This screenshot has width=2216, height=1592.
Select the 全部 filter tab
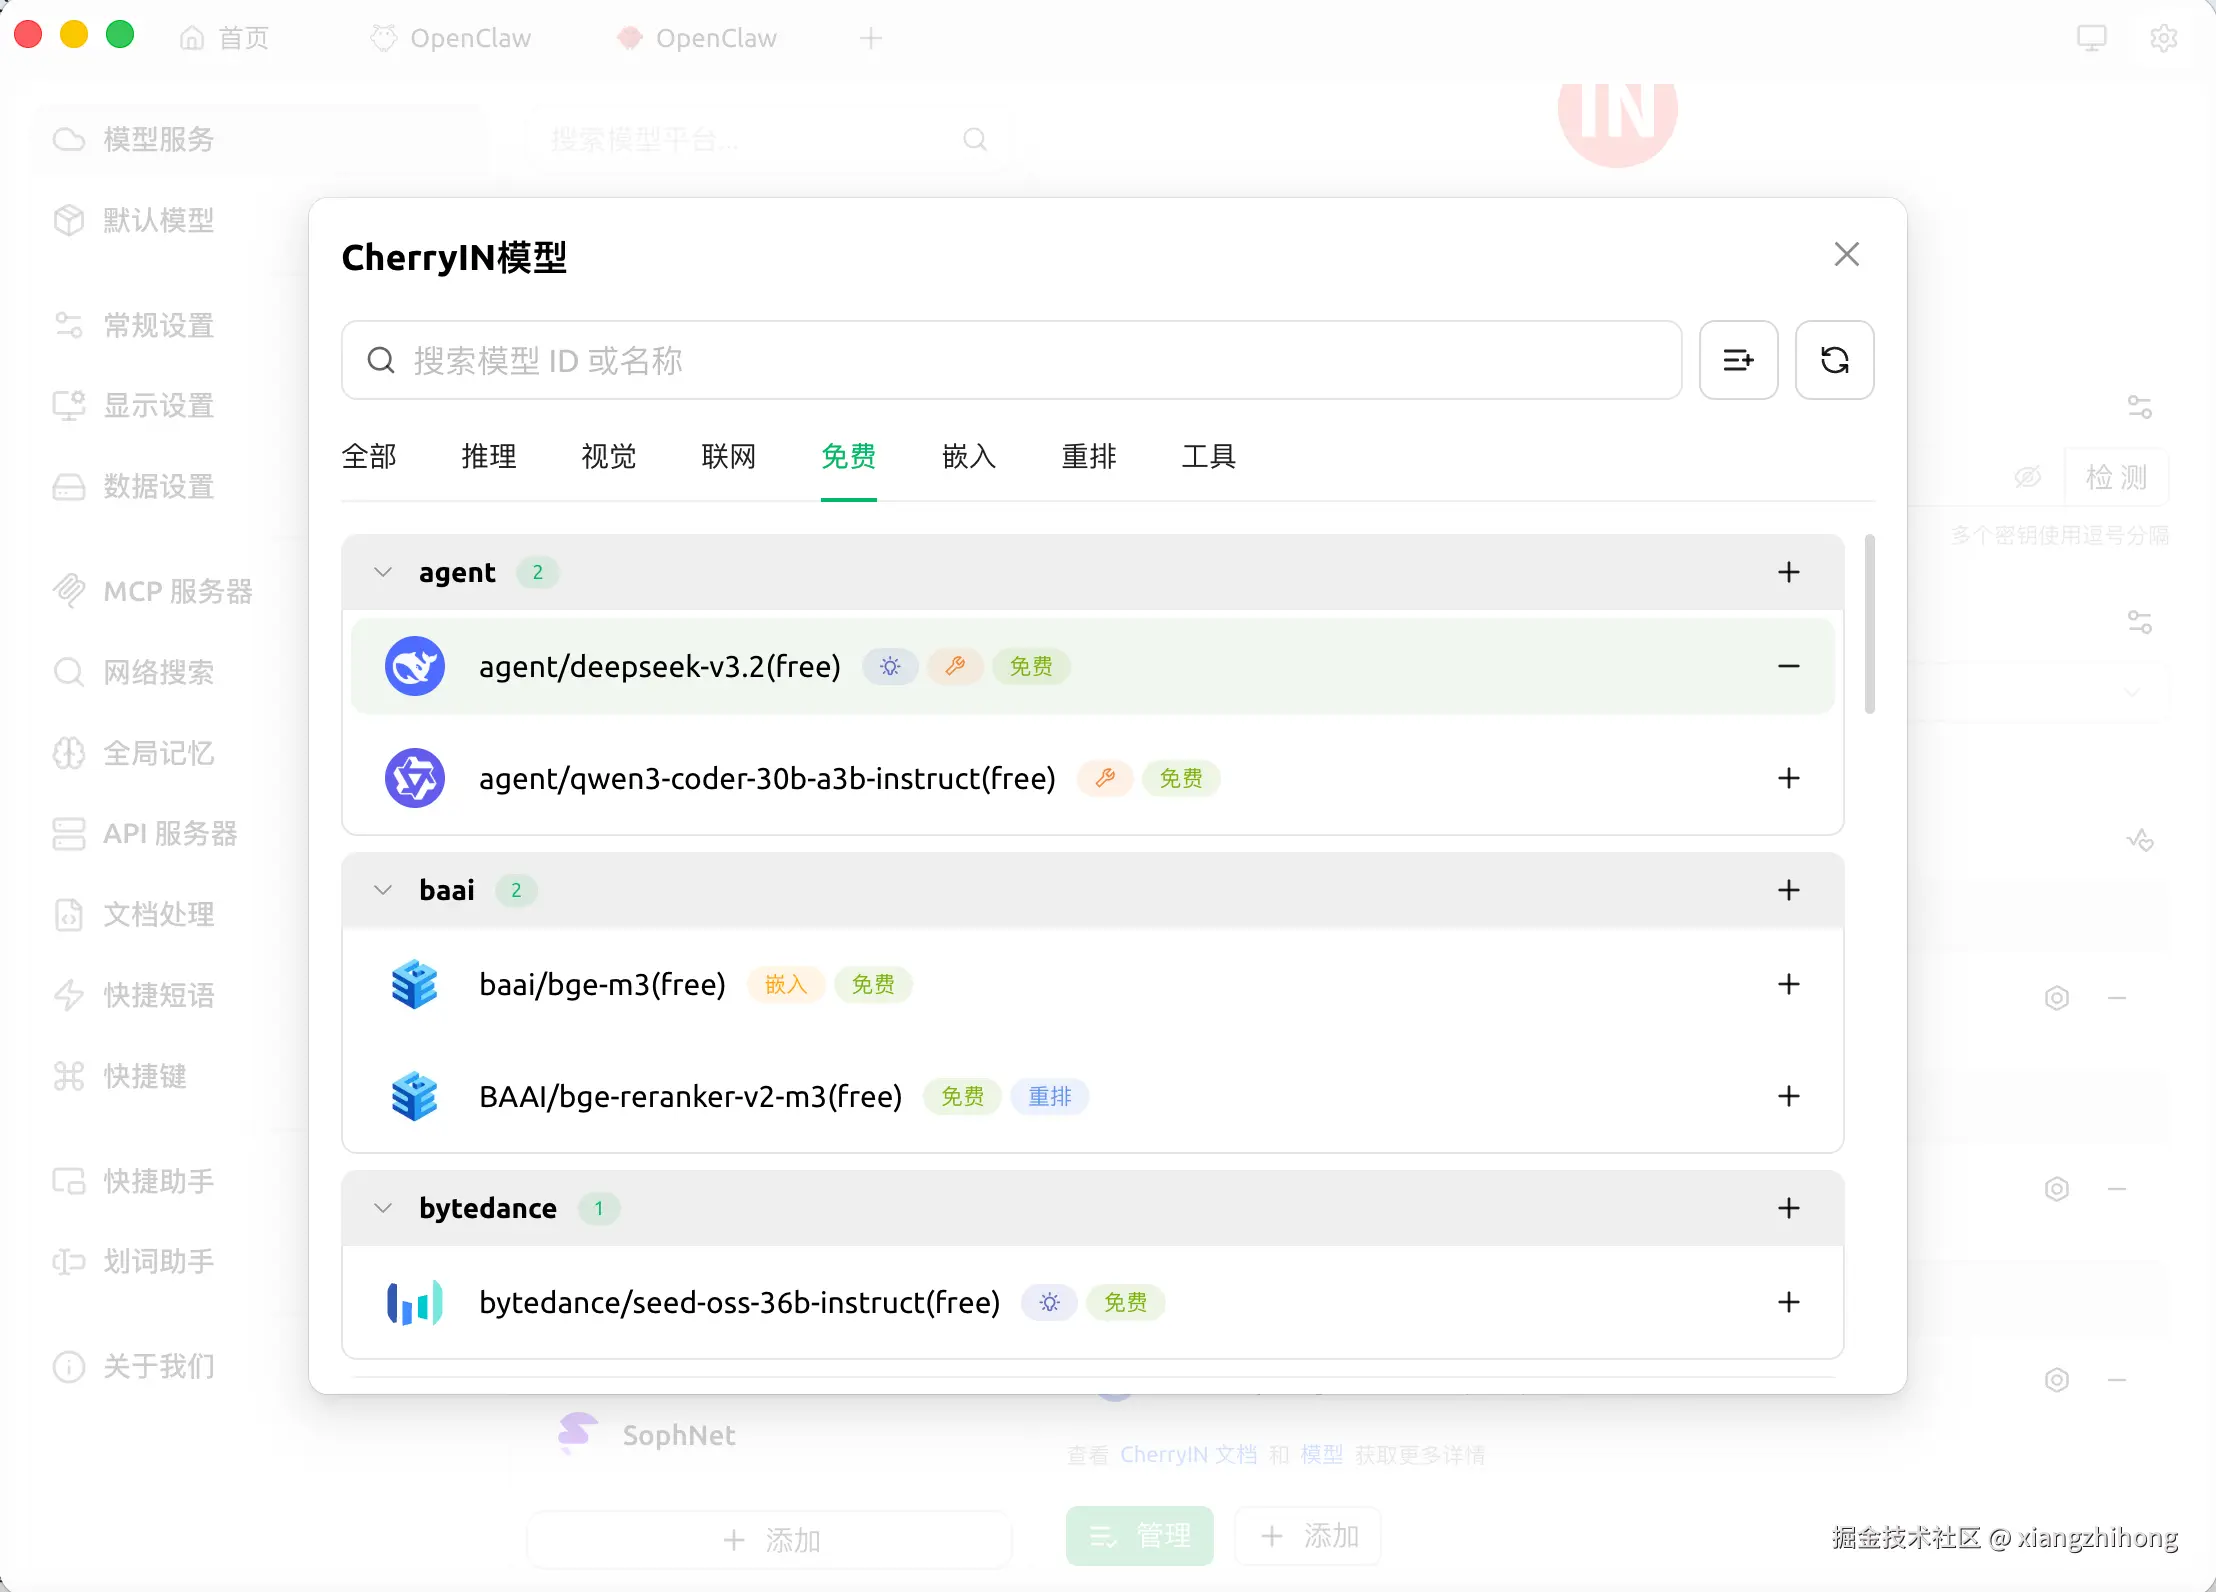[369, 457]
